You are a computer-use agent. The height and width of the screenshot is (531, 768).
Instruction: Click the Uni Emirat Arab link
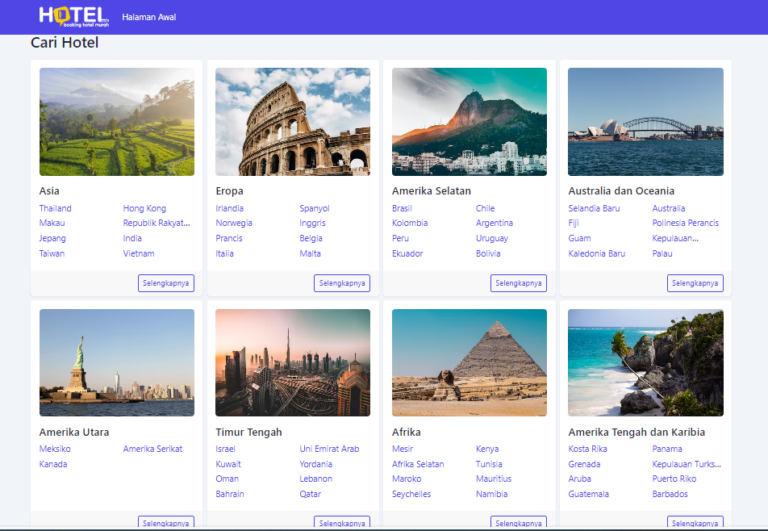(329, 449)
